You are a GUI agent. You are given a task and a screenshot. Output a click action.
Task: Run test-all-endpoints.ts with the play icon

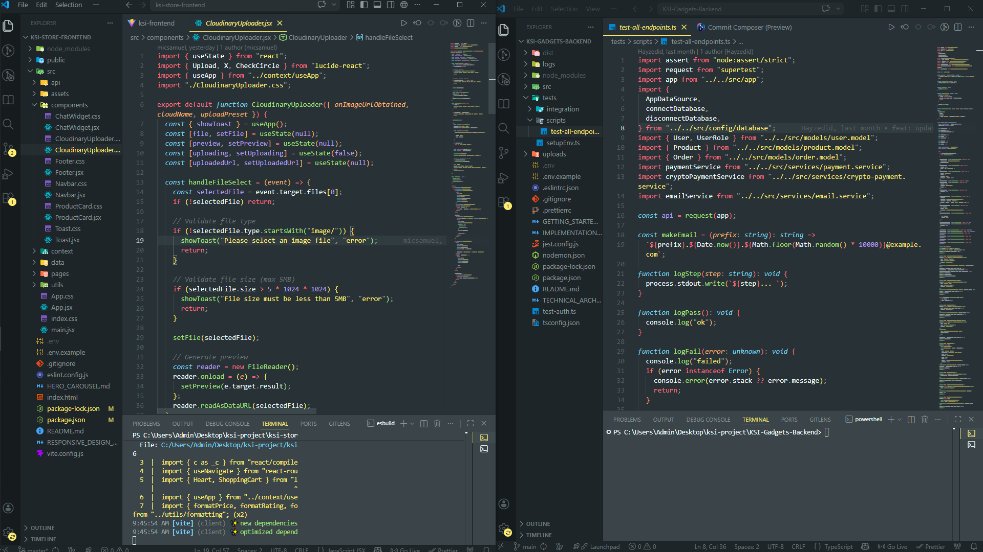[891, 27]
